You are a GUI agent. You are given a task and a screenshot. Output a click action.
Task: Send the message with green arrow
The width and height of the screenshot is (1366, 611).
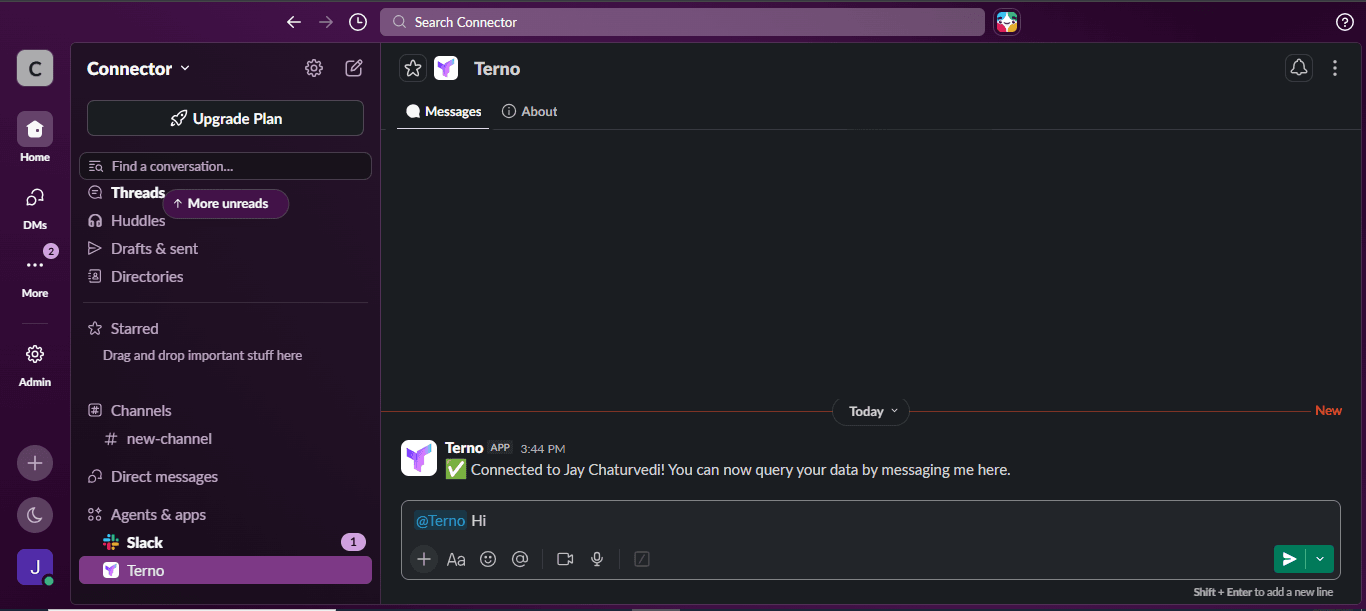(x=1290, y=559)
